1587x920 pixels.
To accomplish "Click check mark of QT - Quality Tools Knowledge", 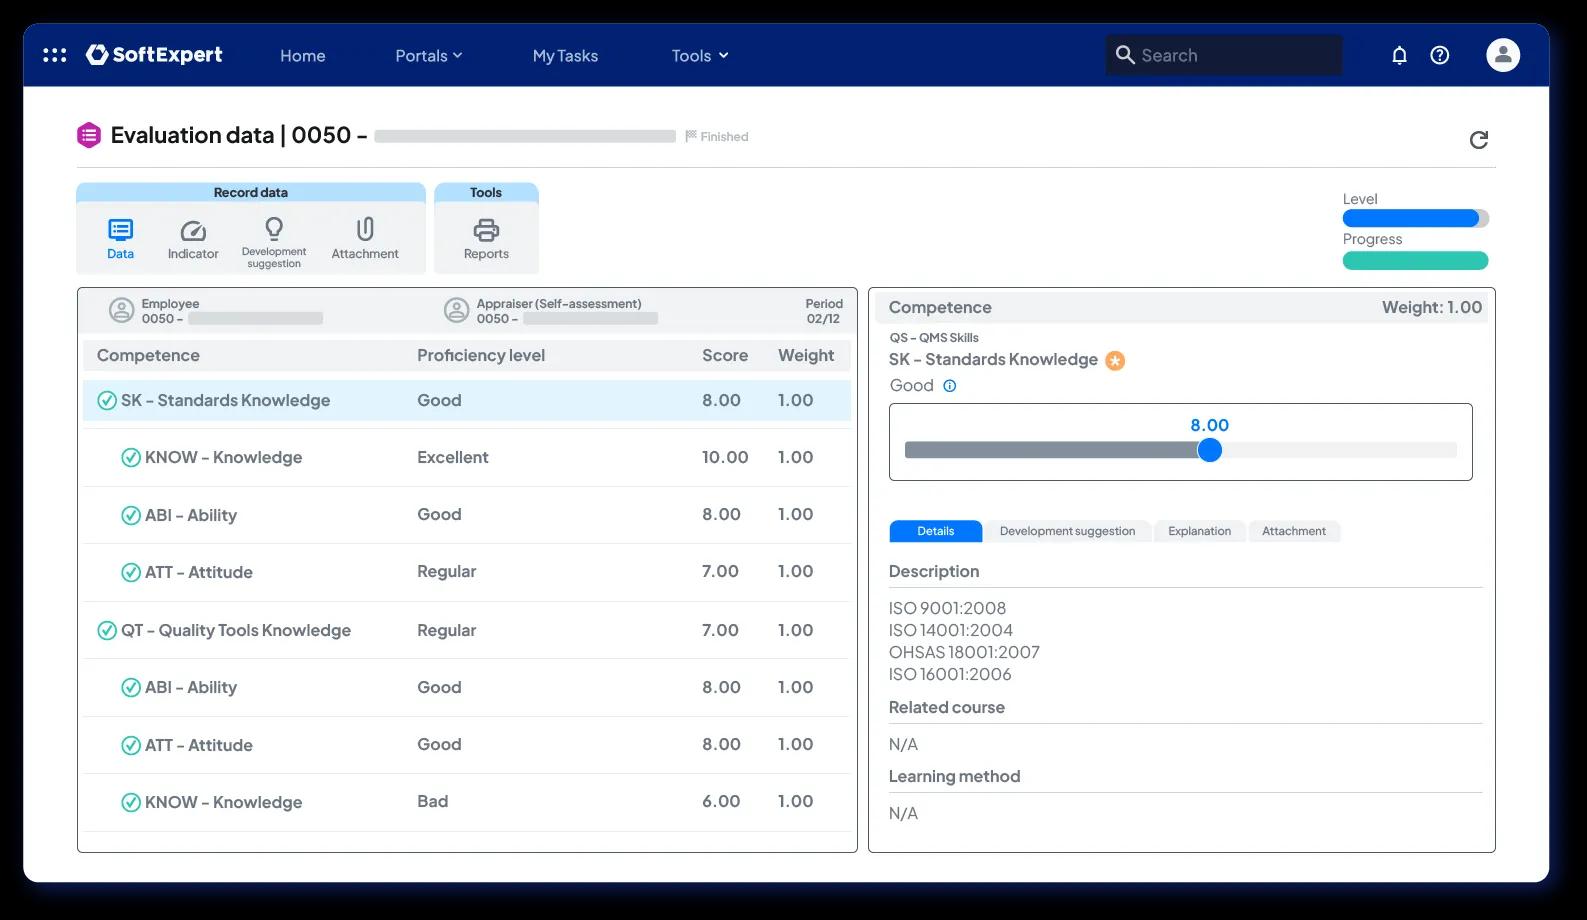I will tap(107, 630).
